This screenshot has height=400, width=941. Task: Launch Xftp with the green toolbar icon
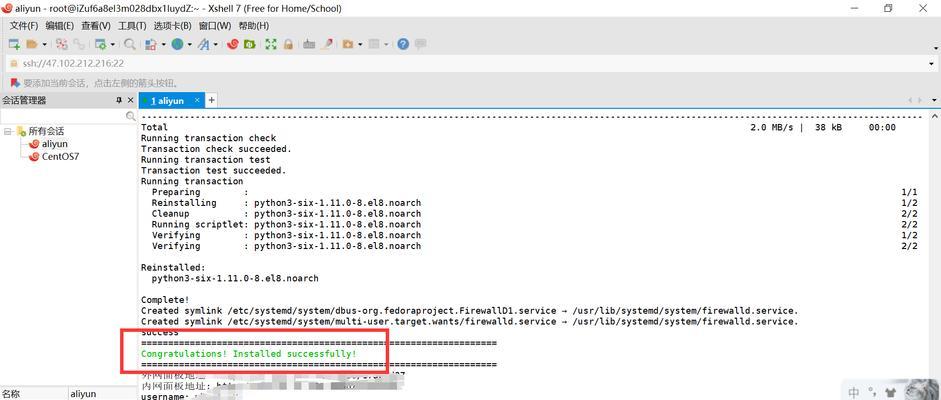tap(250, 44)
